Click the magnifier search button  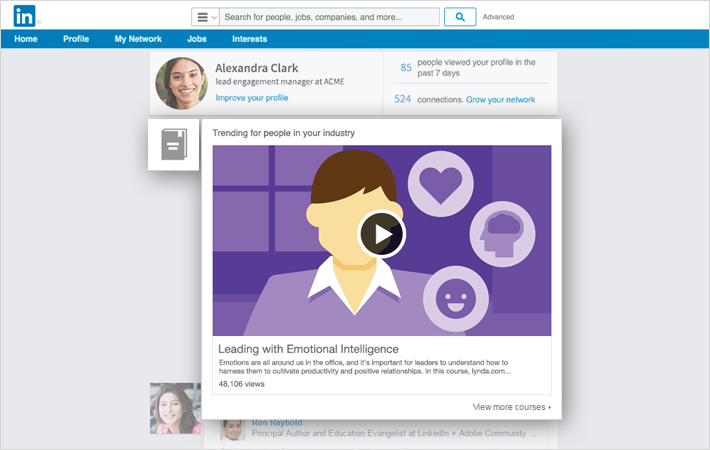click(459, 17)
